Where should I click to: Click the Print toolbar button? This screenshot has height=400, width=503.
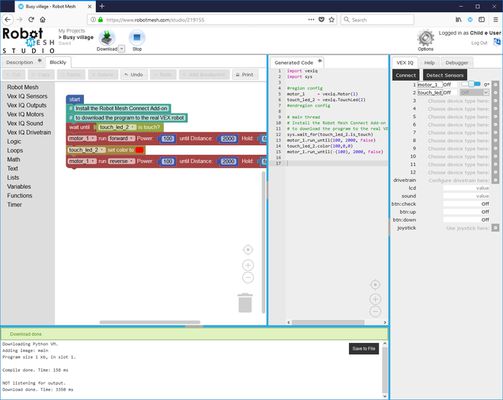[244, 75]
